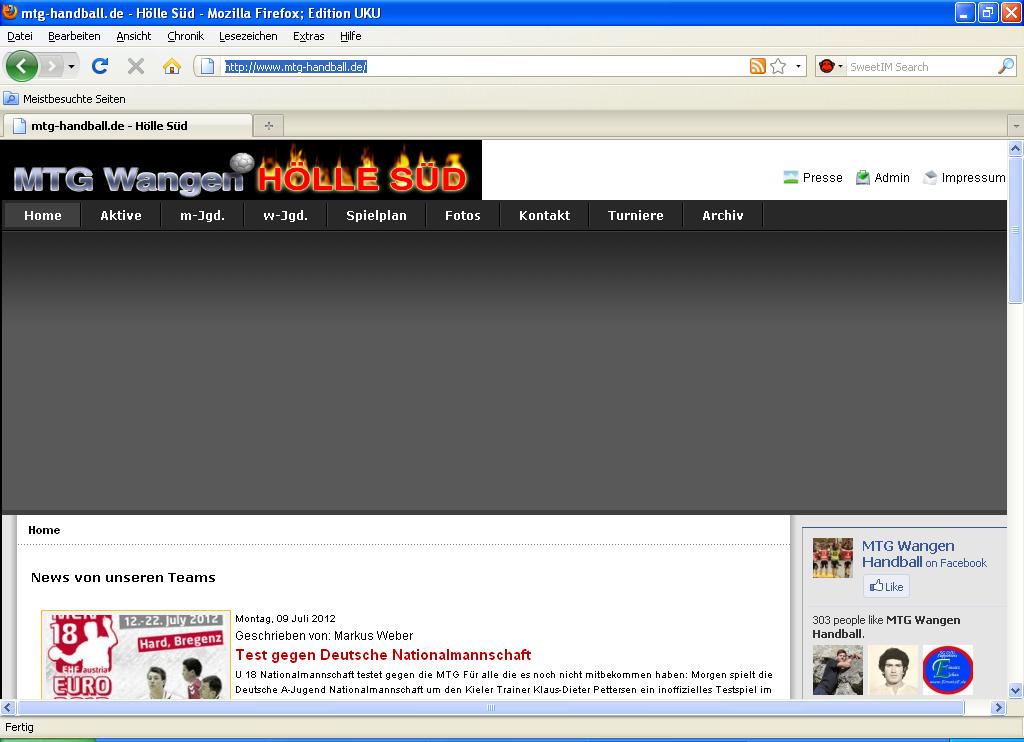Viewport: 1024px width, 742px height.
Task: Click the Facebook Like button
Action: 886,587
